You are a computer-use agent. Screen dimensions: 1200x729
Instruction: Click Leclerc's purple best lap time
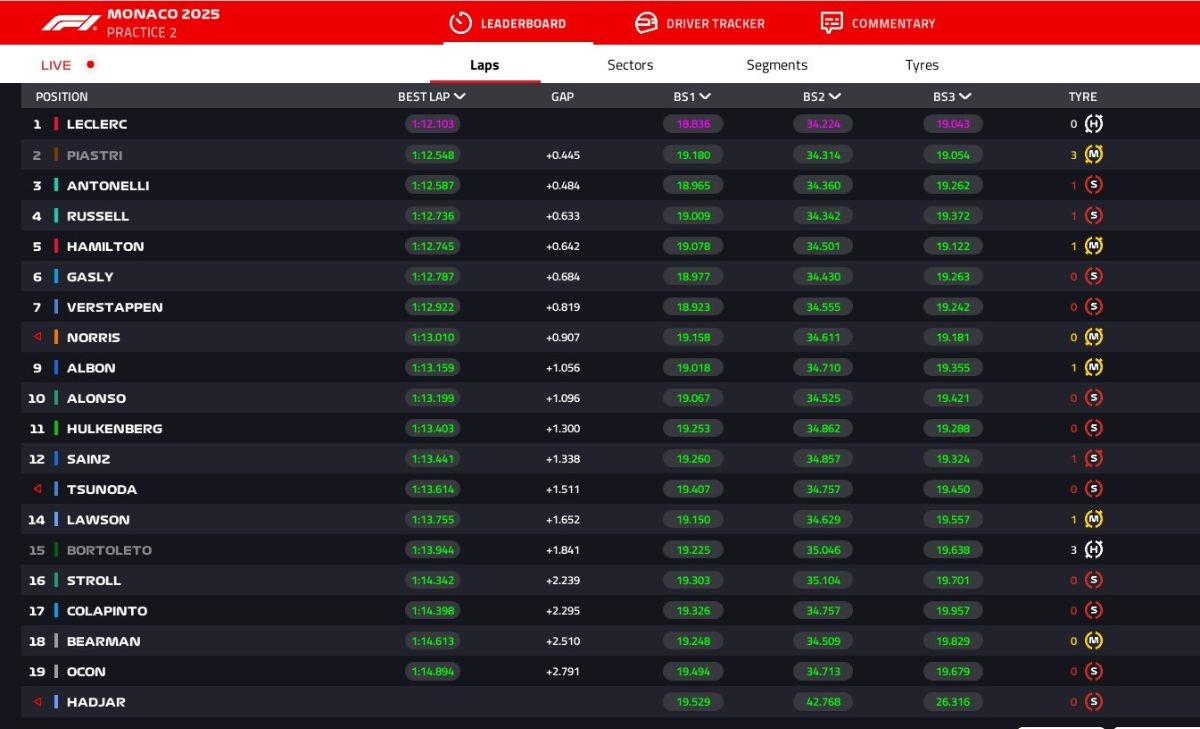pyautogui.click(x=432, y=124)
